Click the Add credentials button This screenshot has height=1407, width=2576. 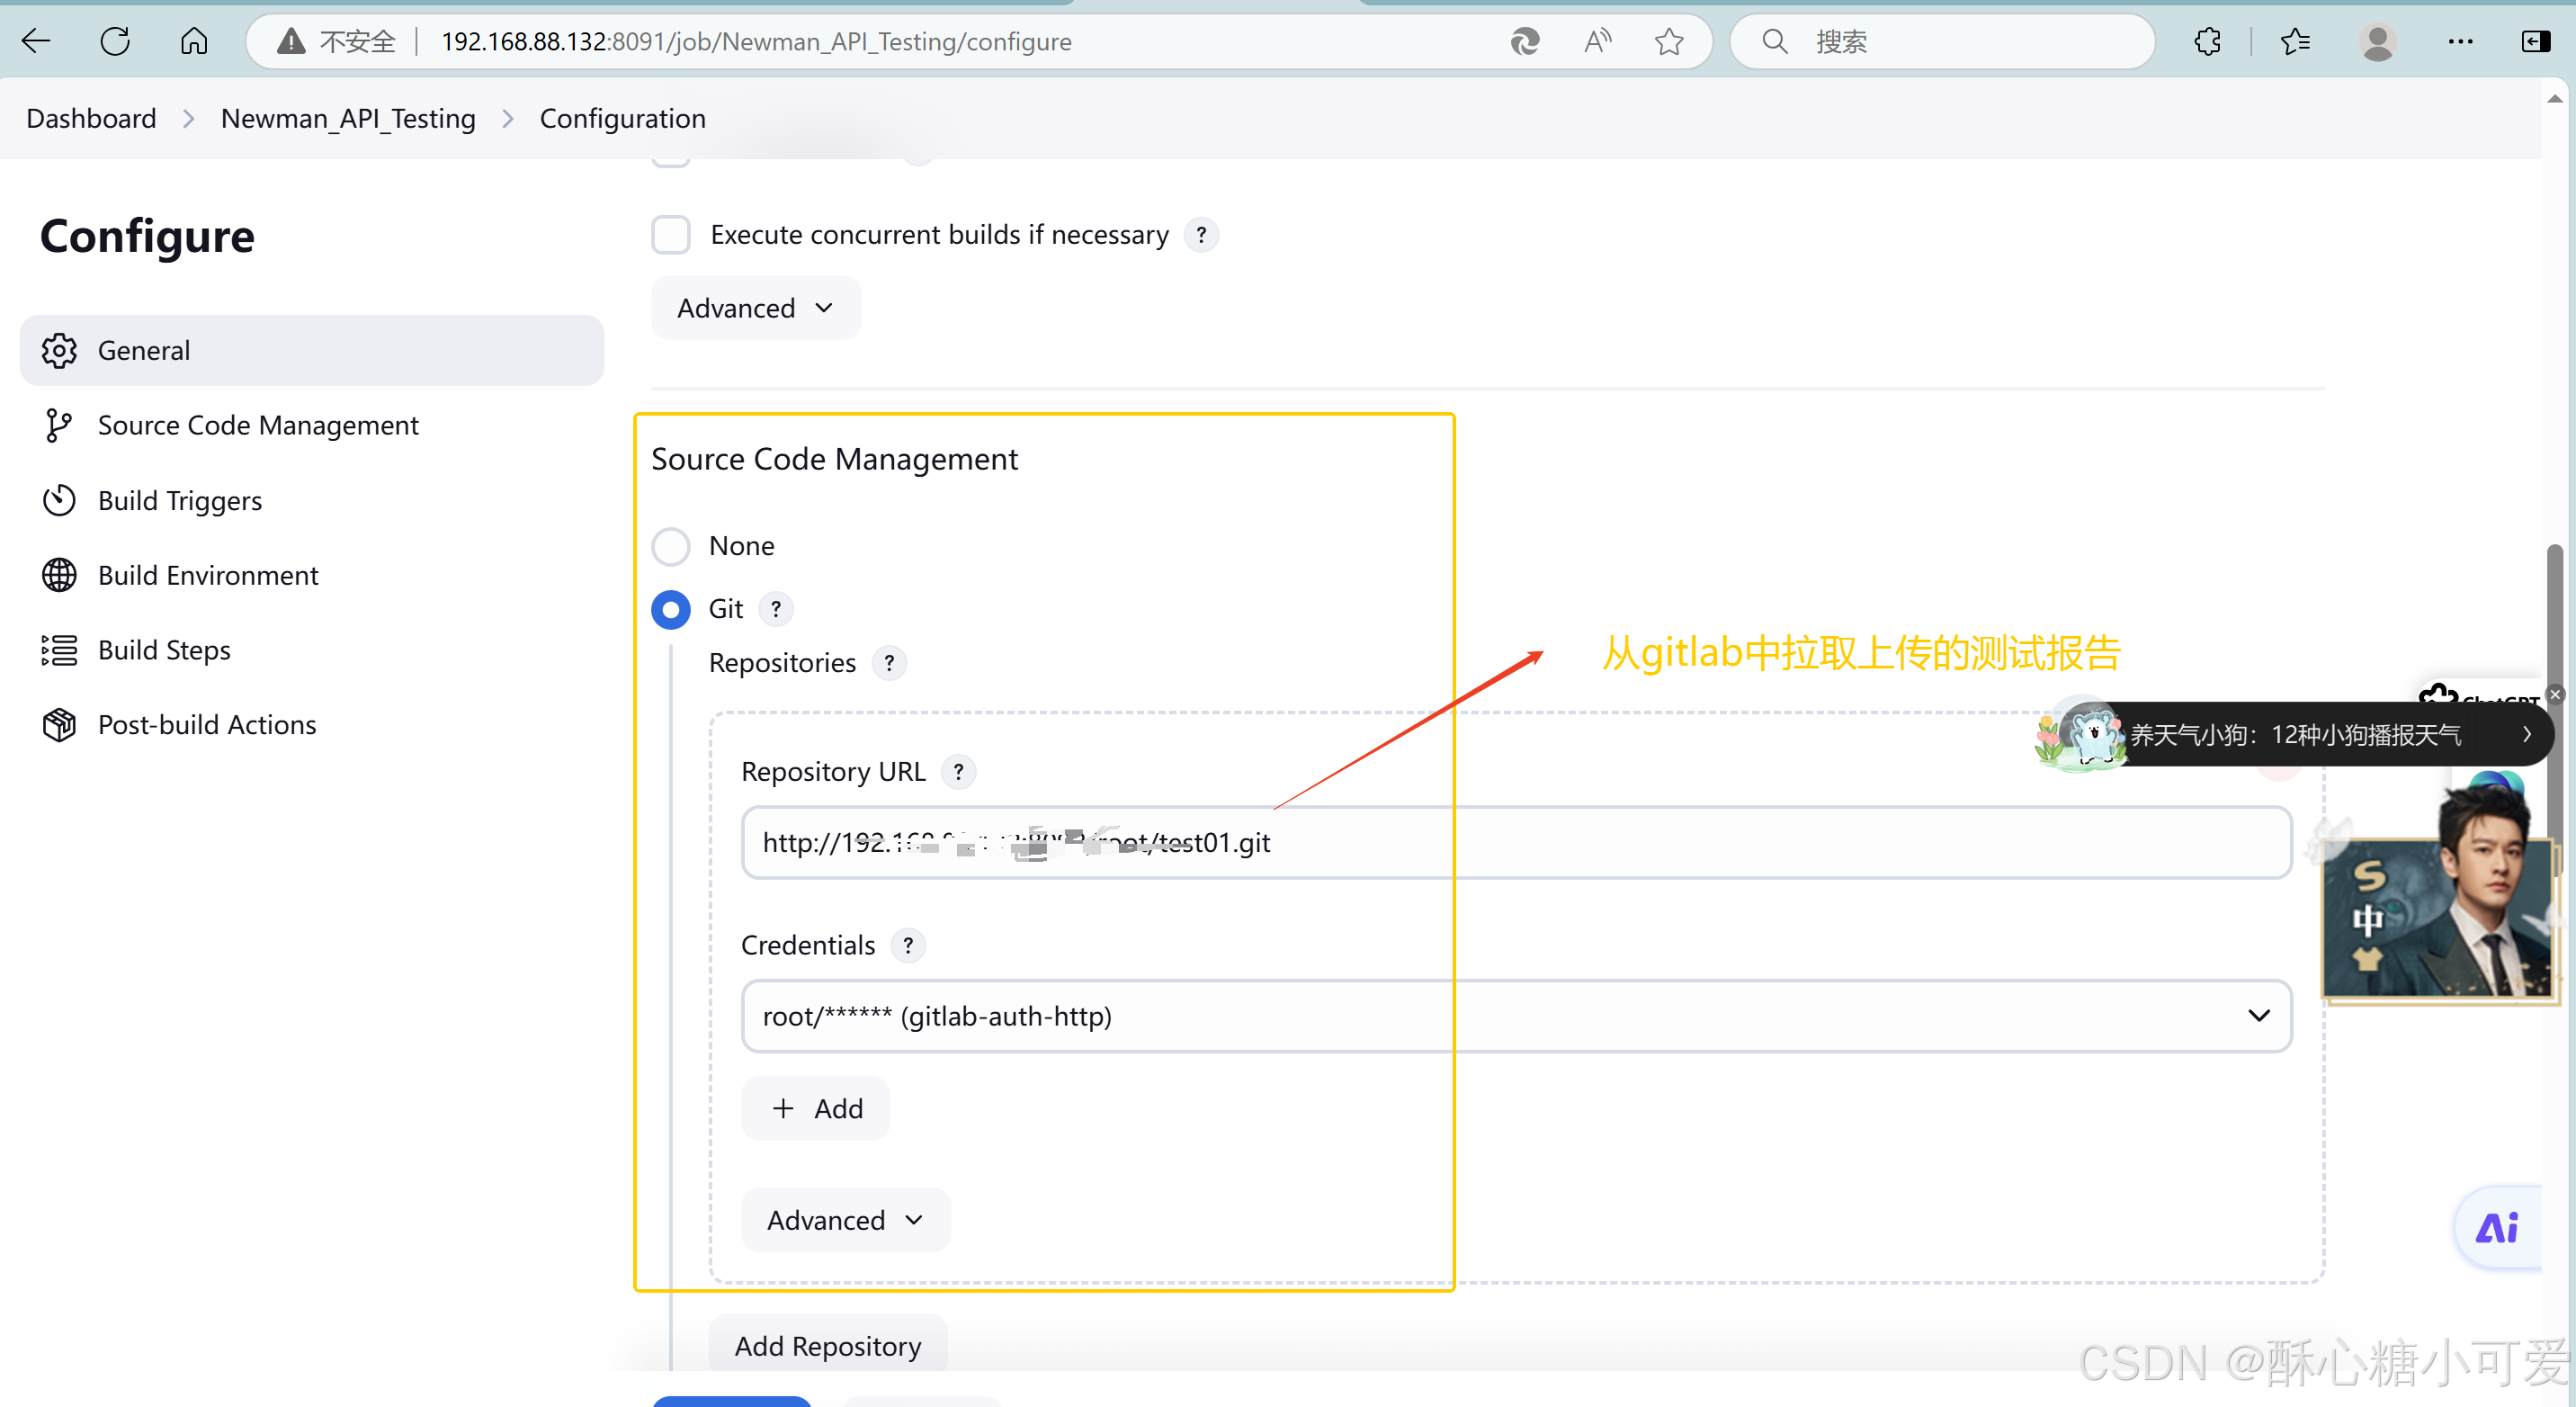815,1108
